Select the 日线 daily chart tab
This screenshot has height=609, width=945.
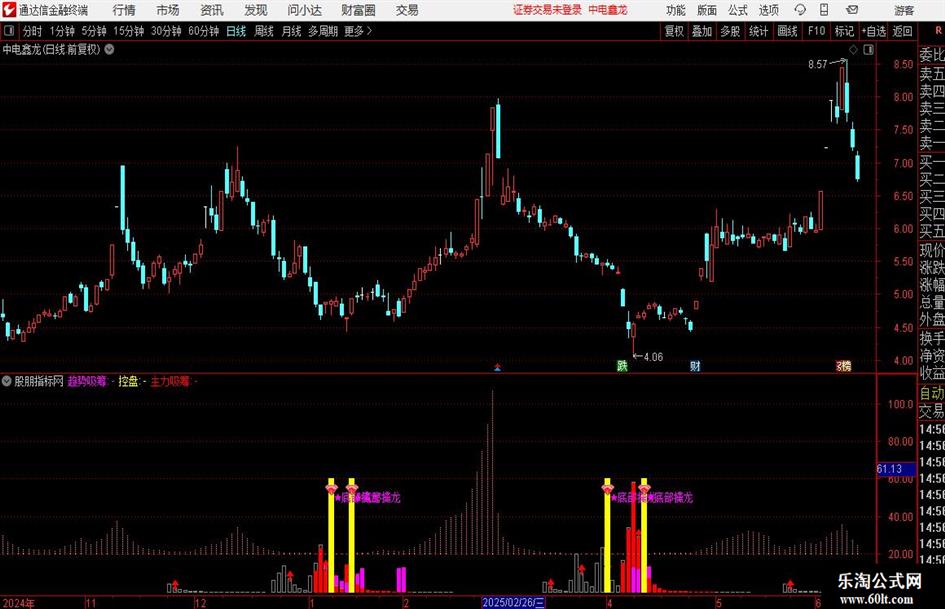[236, 31]
